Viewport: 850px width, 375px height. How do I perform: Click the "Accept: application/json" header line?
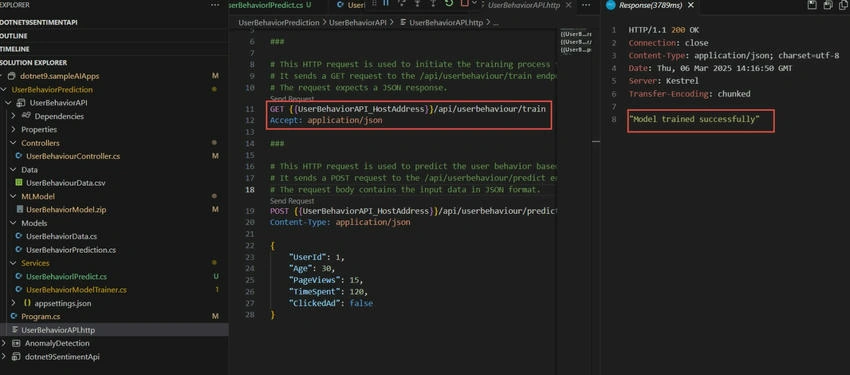[326, 120]
